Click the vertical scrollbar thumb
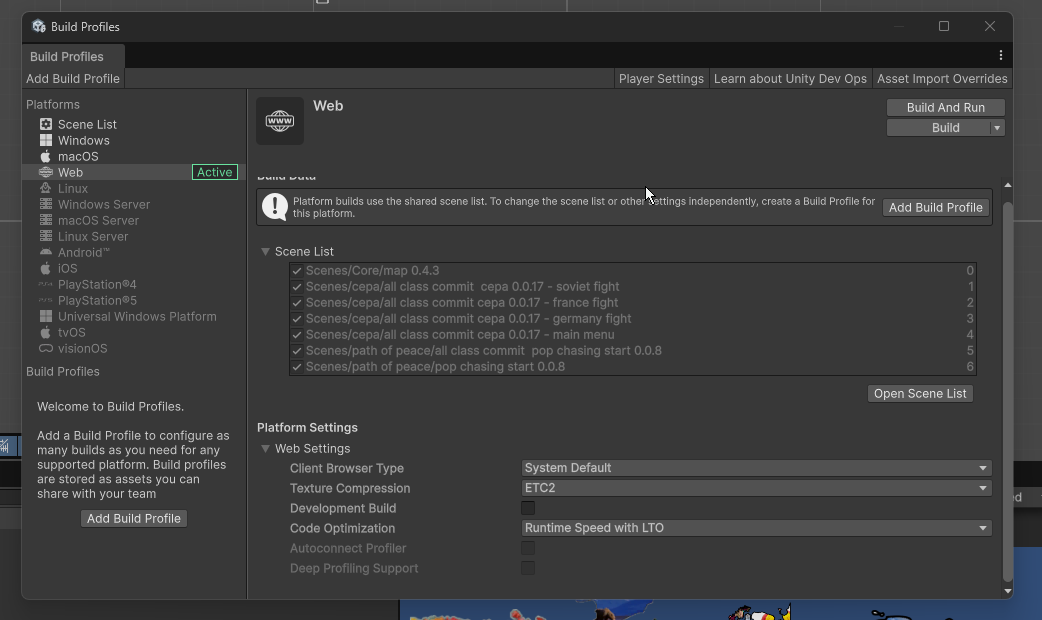The image size is (1042, 620). 1007,392
